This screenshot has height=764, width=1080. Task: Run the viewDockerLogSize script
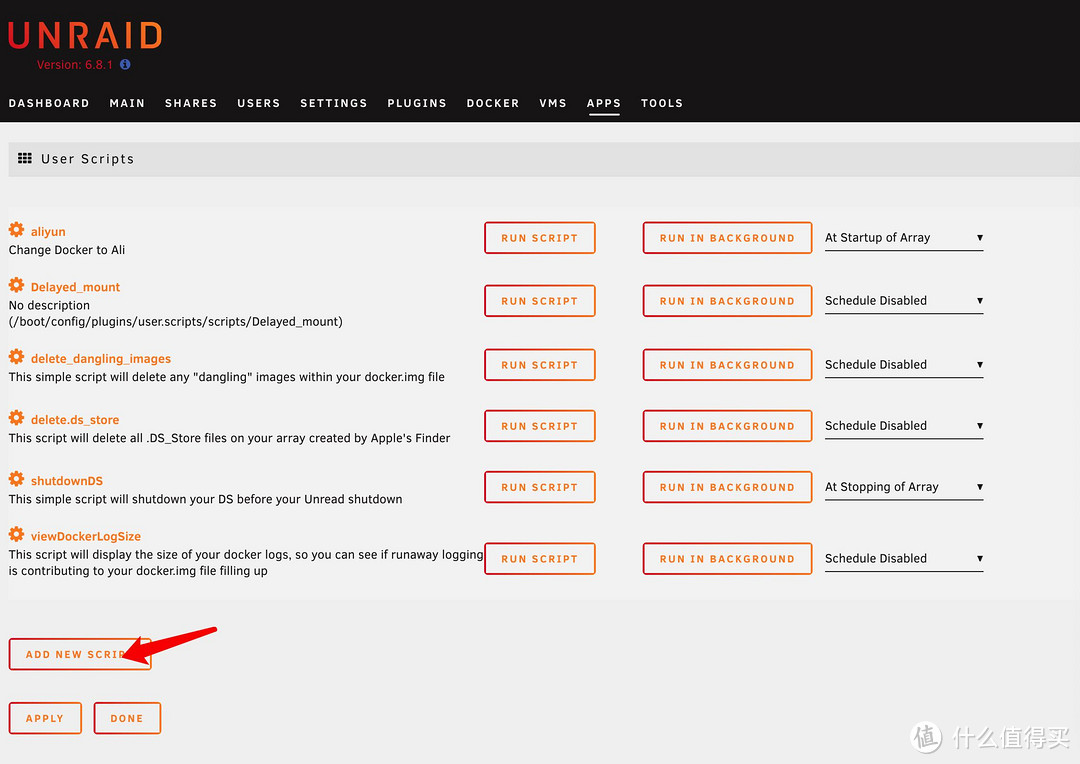[539, 559]
